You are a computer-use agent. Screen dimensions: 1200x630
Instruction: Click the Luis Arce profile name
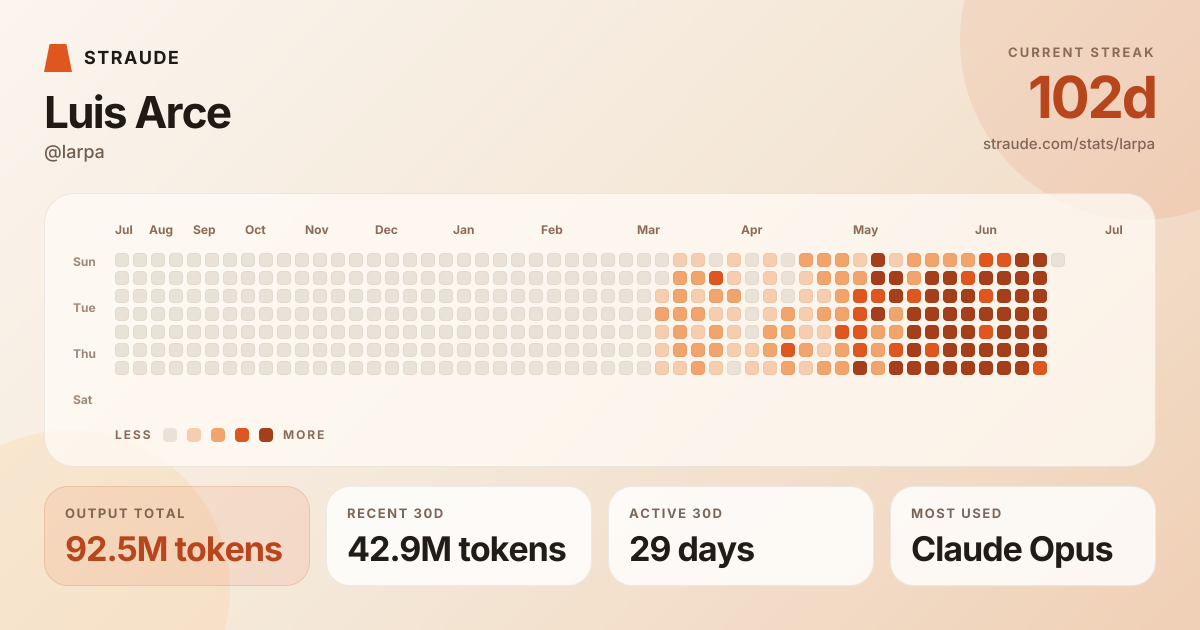137,113
